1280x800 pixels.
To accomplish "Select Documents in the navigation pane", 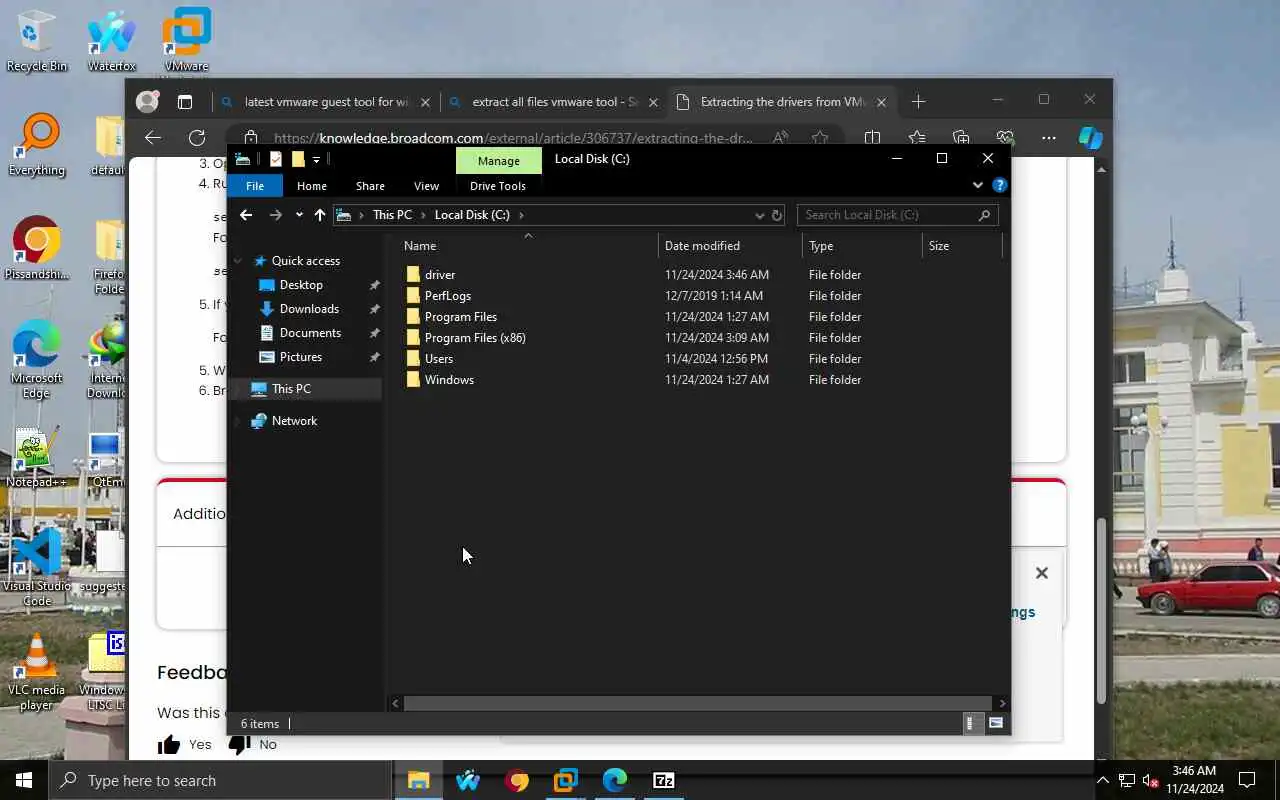I will tap(310, 333).
